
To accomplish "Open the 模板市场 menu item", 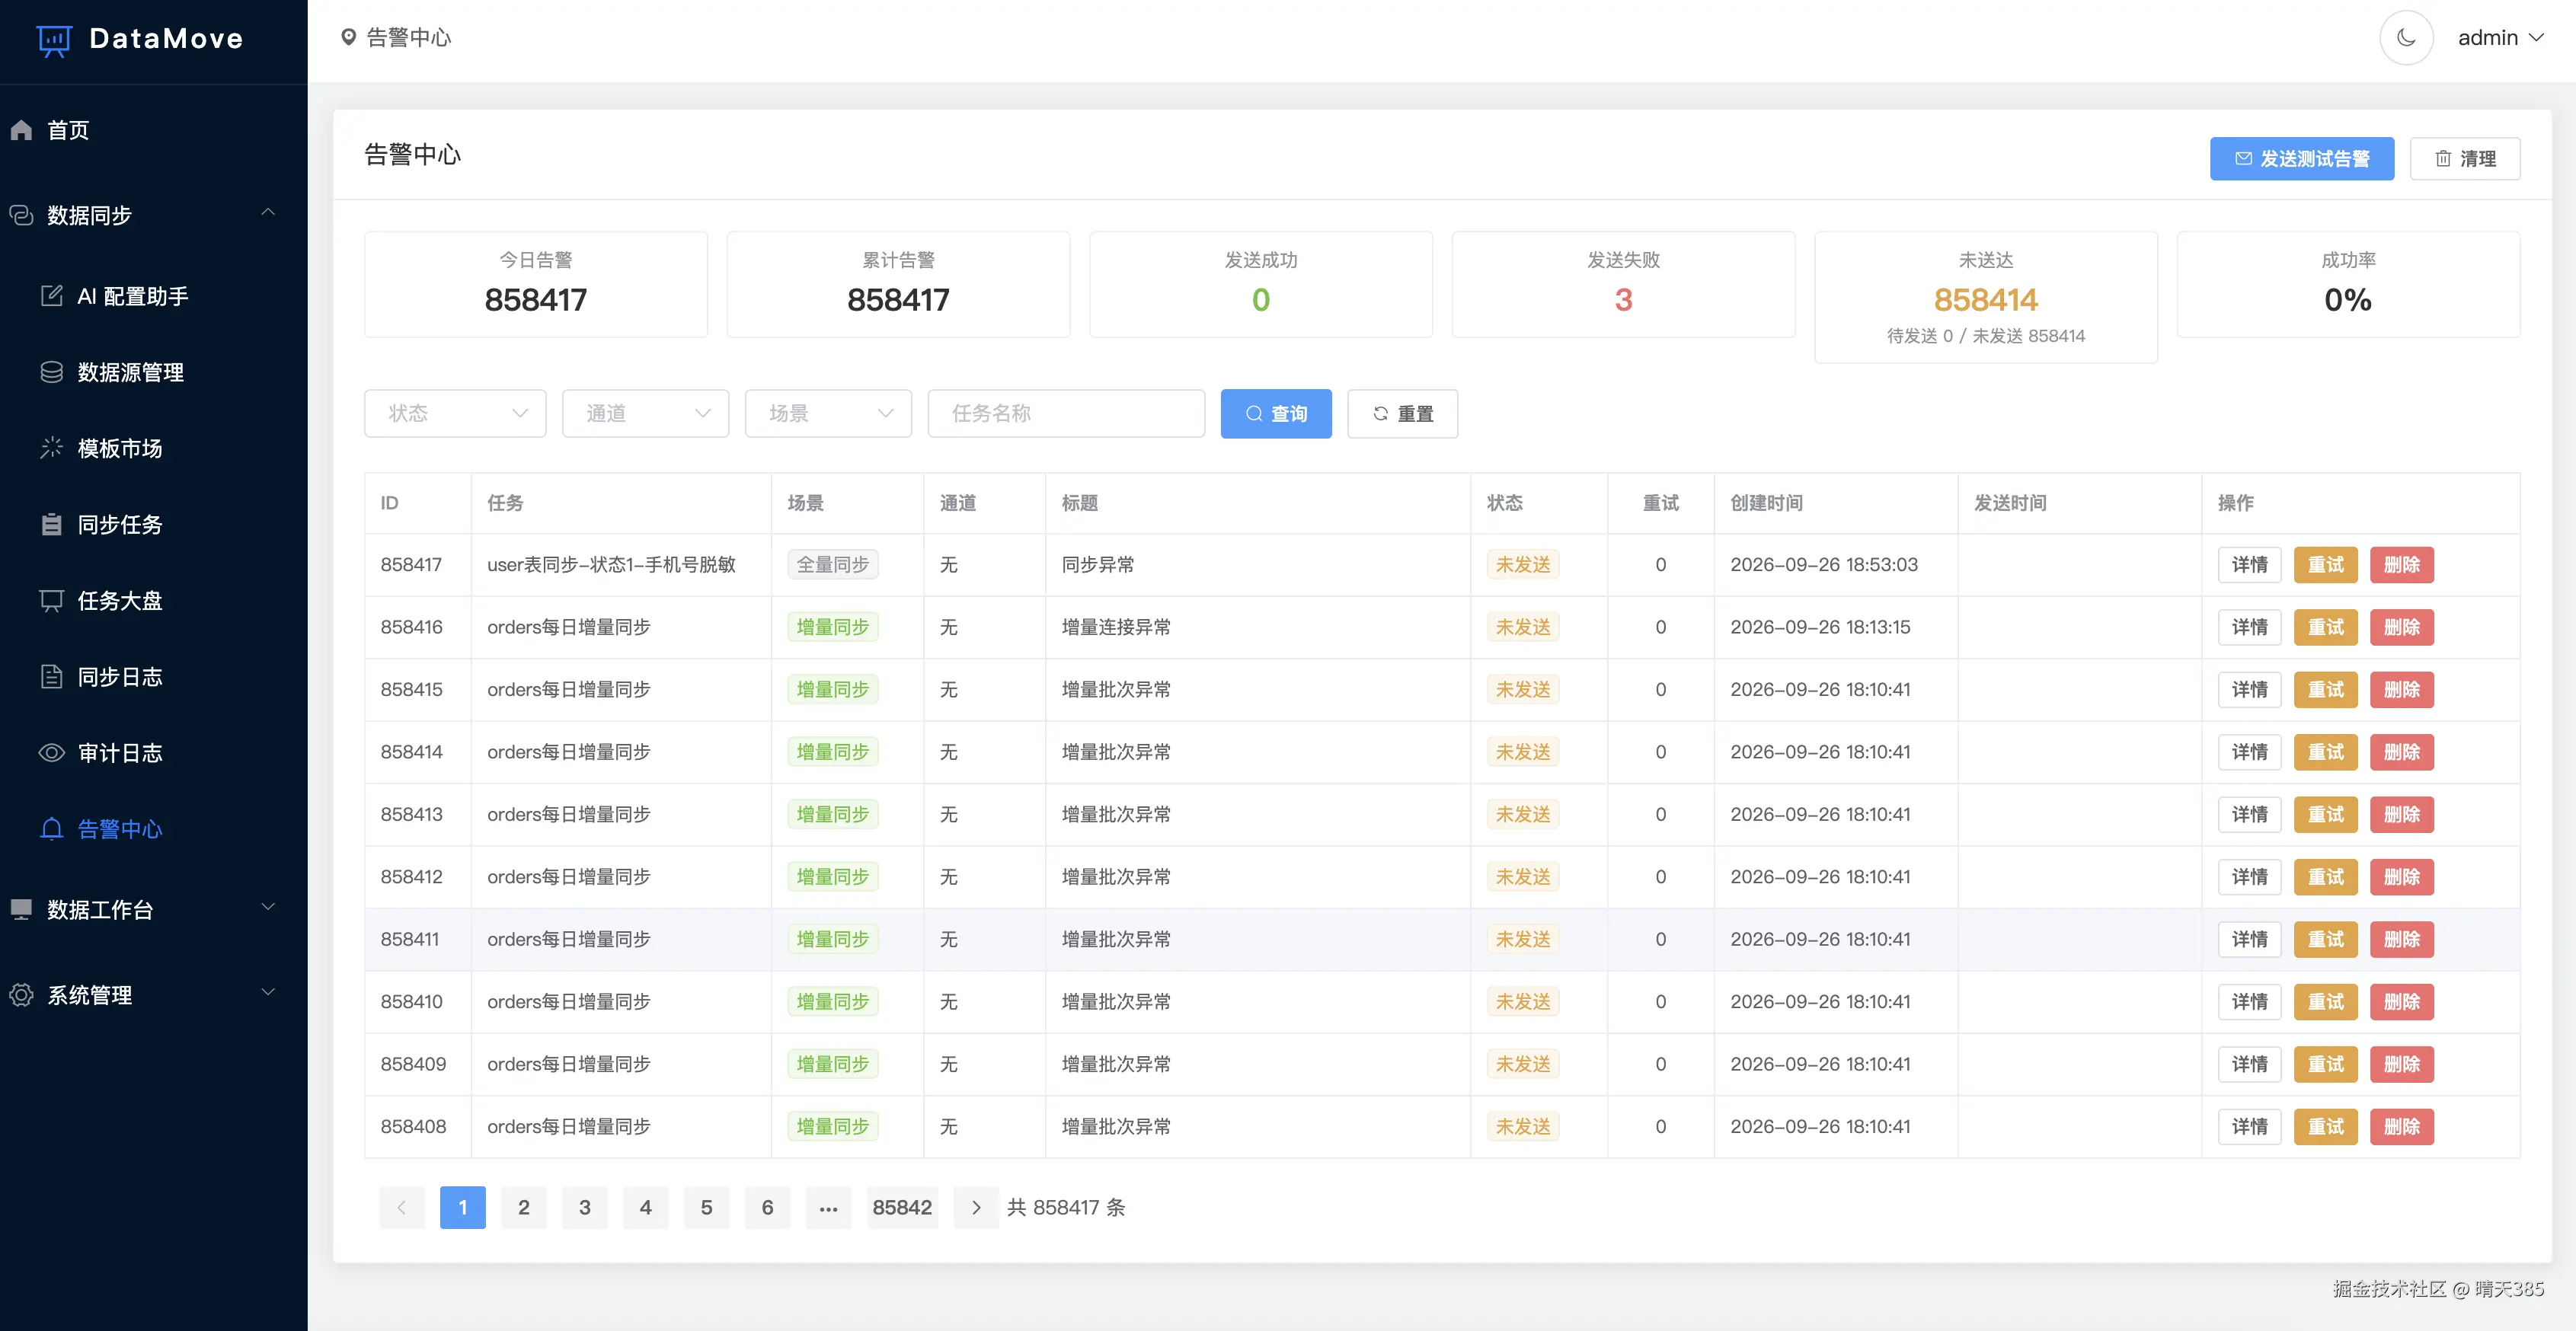I will pyautogui.click(x=153, y=448).
